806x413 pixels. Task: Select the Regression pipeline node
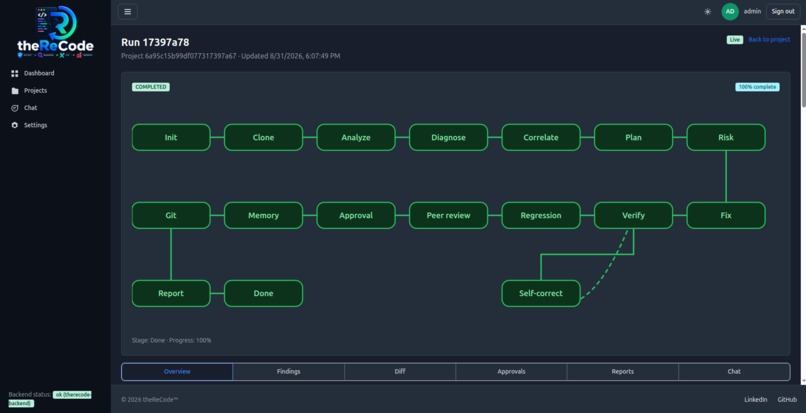tap(541, 216)
